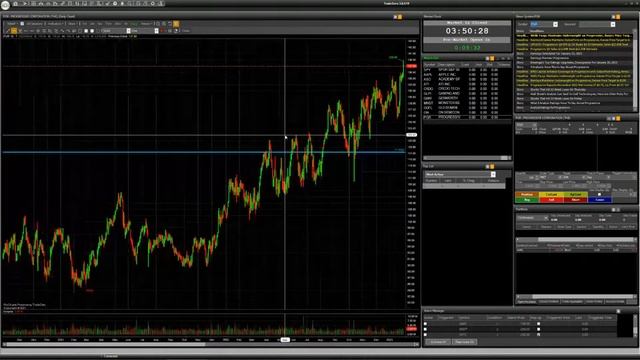The width and height of the screenshot is (640, 360).
Task: Open the line width dropdown in drawing toolbar
Action: 156,31
